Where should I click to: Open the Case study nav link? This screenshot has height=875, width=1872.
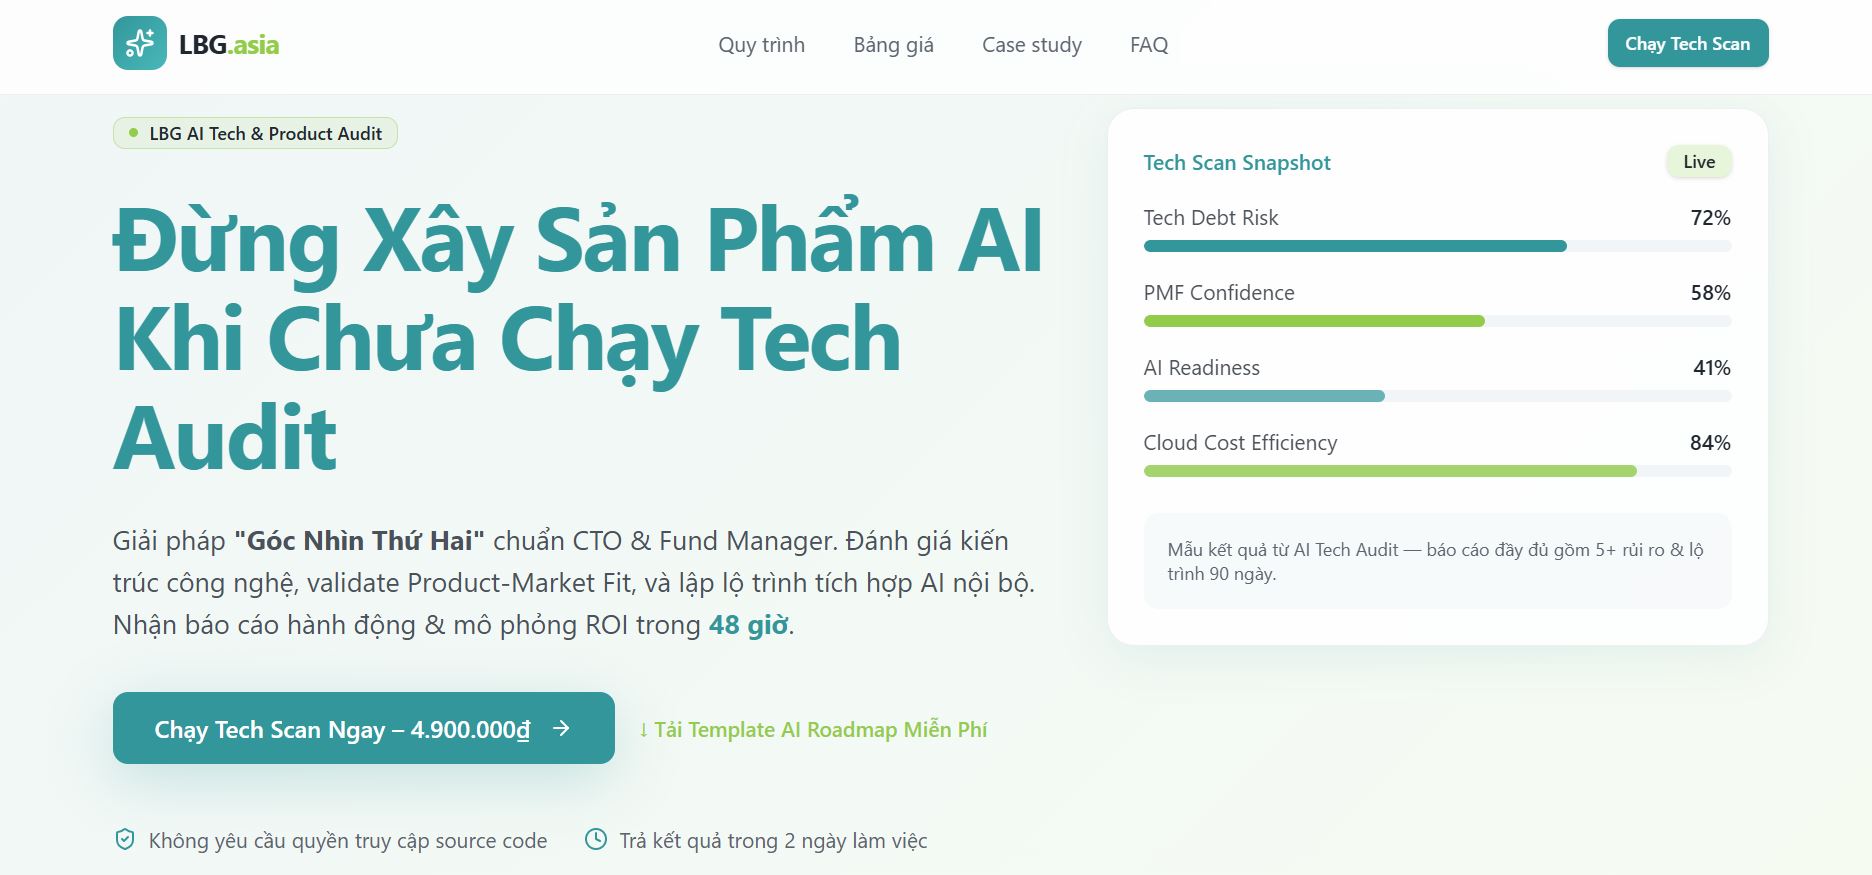tap(1031, 45)
